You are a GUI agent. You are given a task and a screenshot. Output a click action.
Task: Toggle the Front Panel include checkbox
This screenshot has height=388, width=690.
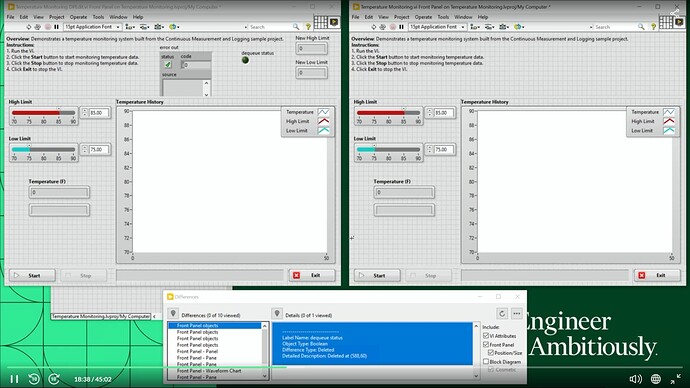pos(486,344)
